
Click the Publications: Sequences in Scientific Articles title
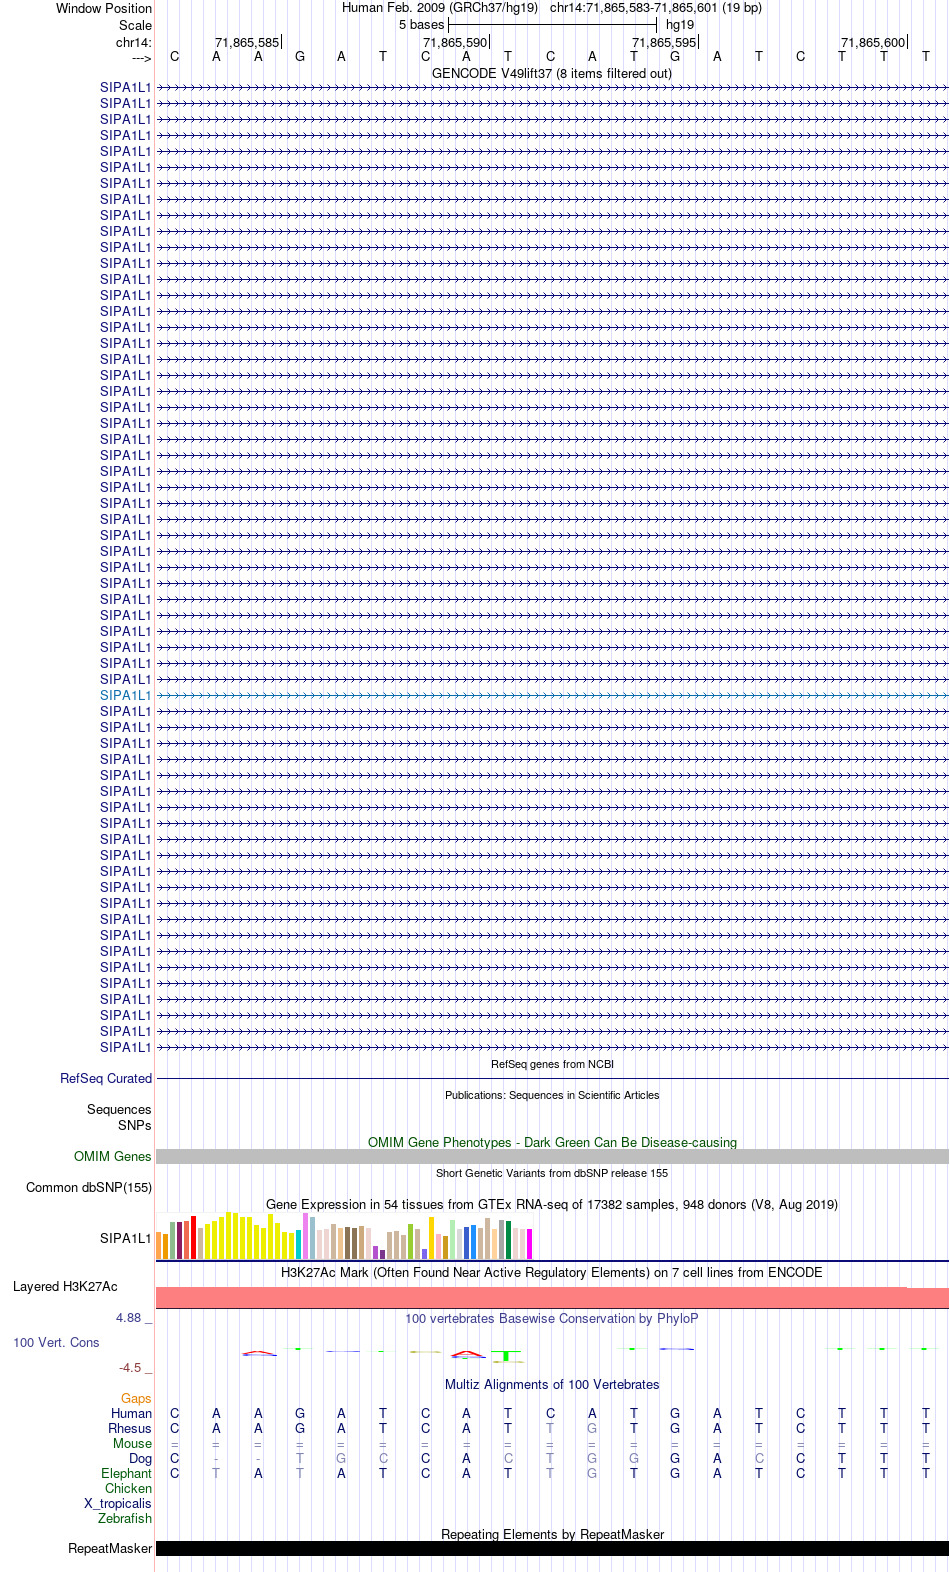coord(552,1095)
